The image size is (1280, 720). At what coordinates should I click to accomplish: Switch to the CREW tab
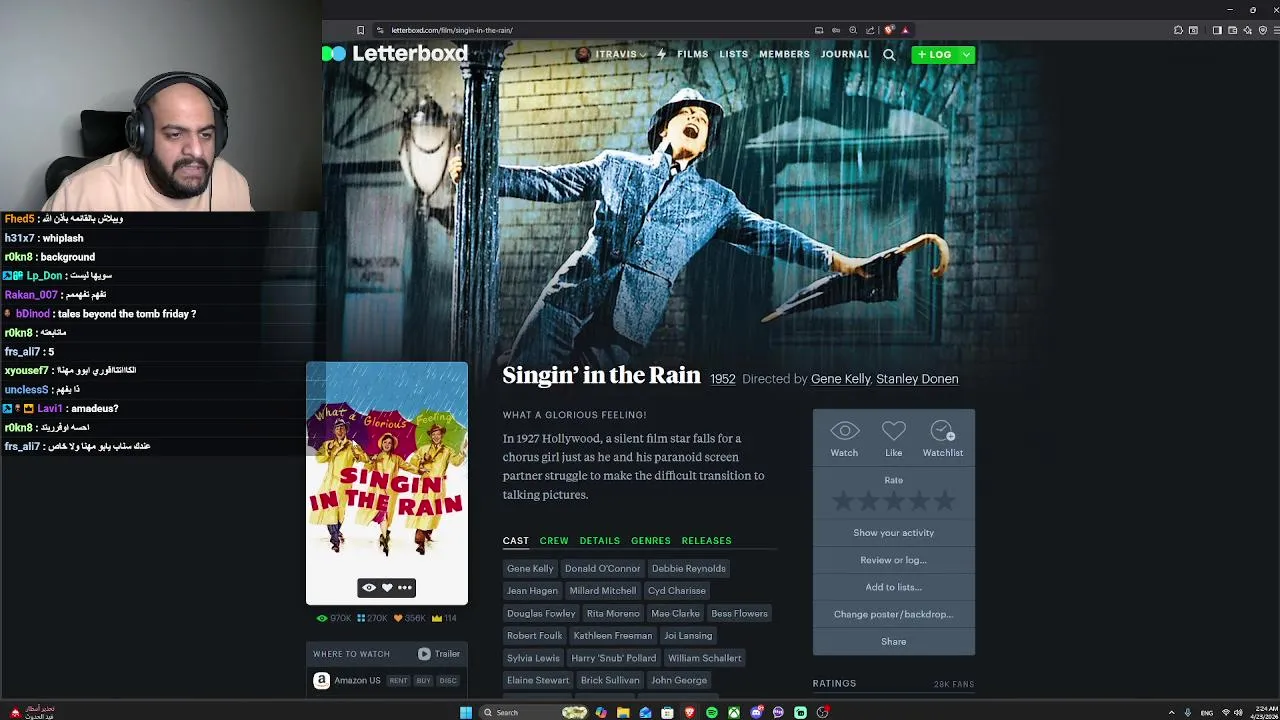click(x=554, y=541)
